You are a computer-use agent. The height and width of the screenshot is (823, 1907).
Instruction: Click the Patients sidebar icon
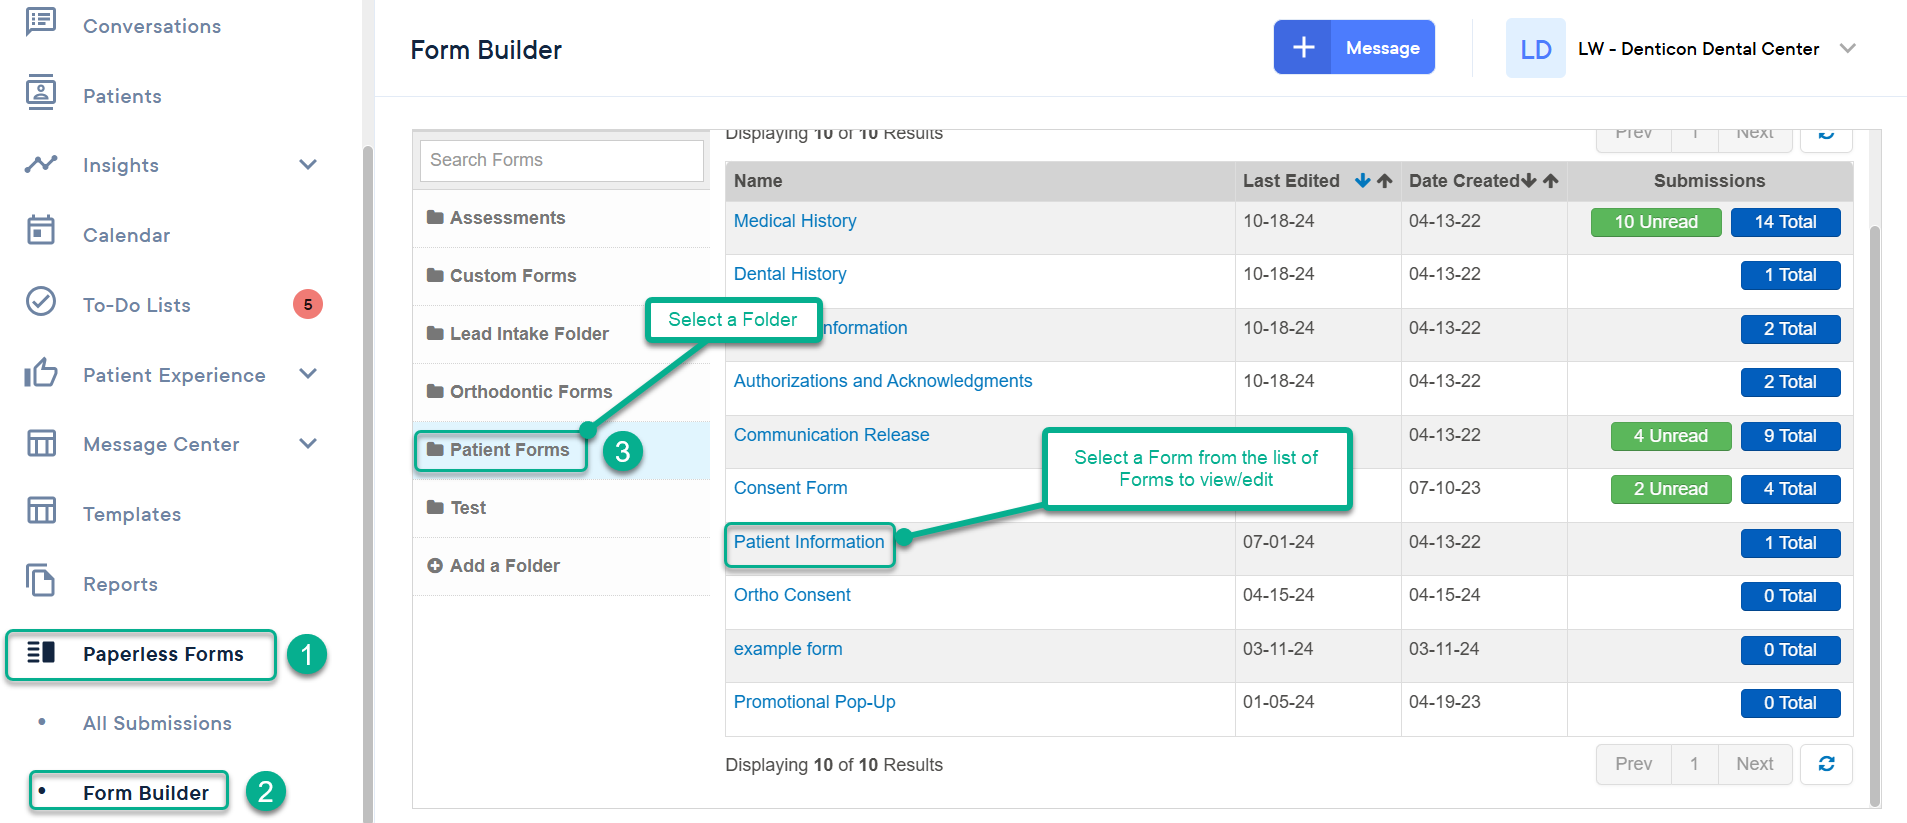coord(41,93)
